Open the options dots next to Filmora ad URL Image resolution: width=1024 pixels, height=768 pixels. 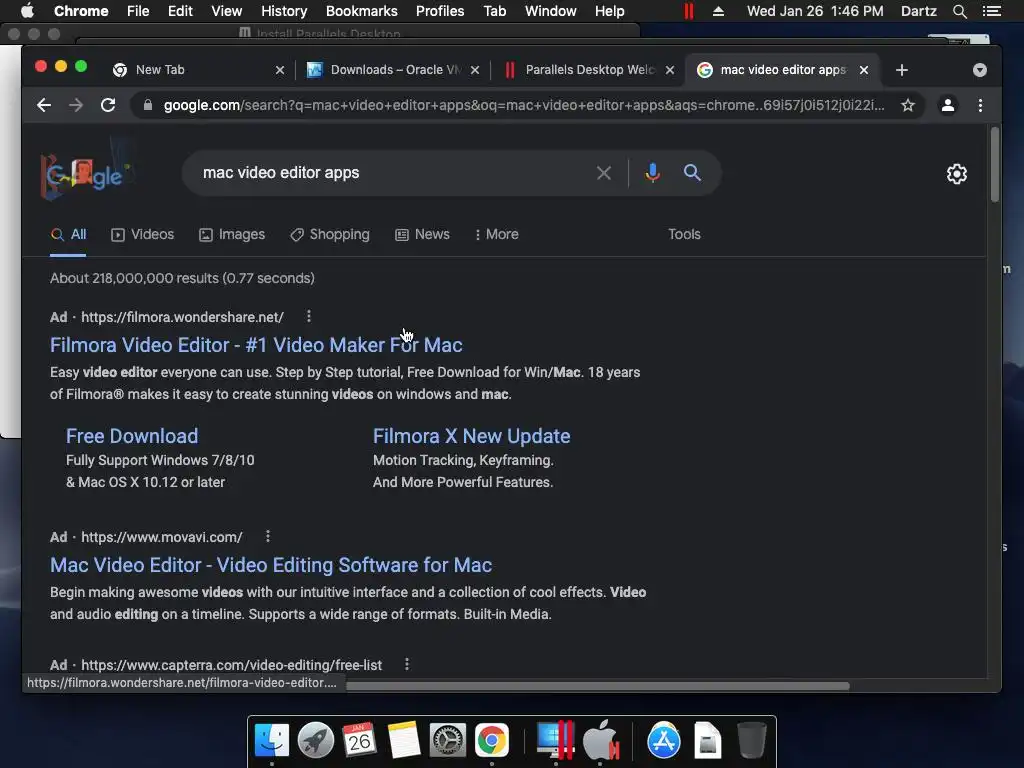coord(309,317)
